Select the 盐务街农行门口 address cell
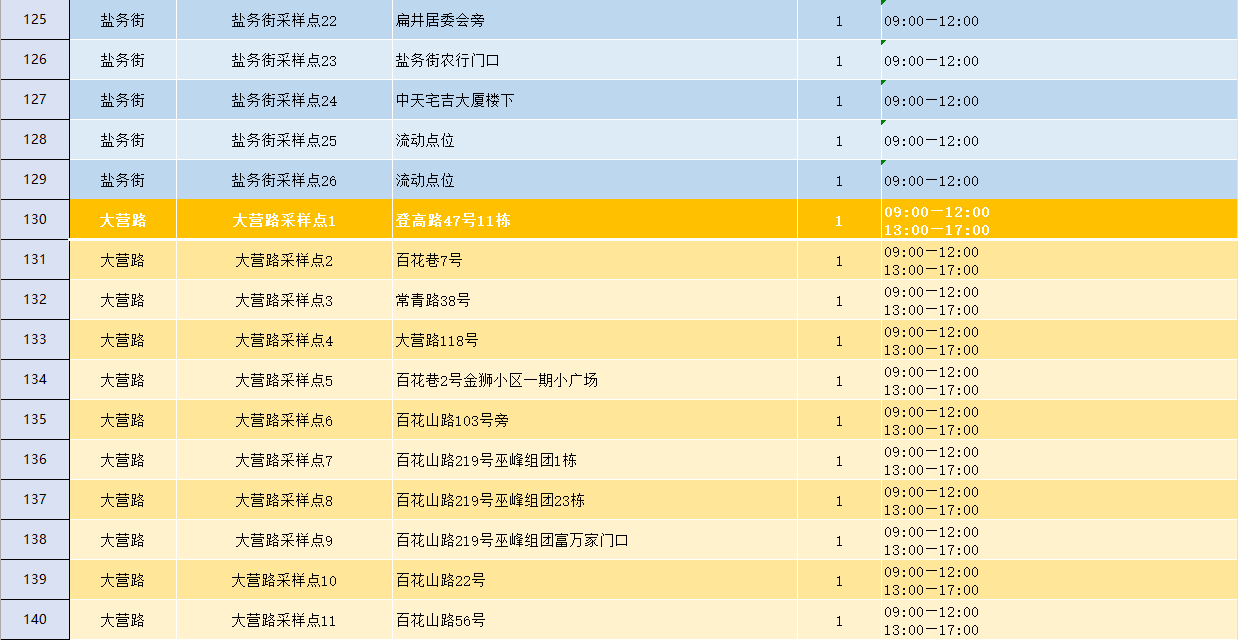Image resolution: width=1238 pixels, height=640 pixels. (594, 61)
